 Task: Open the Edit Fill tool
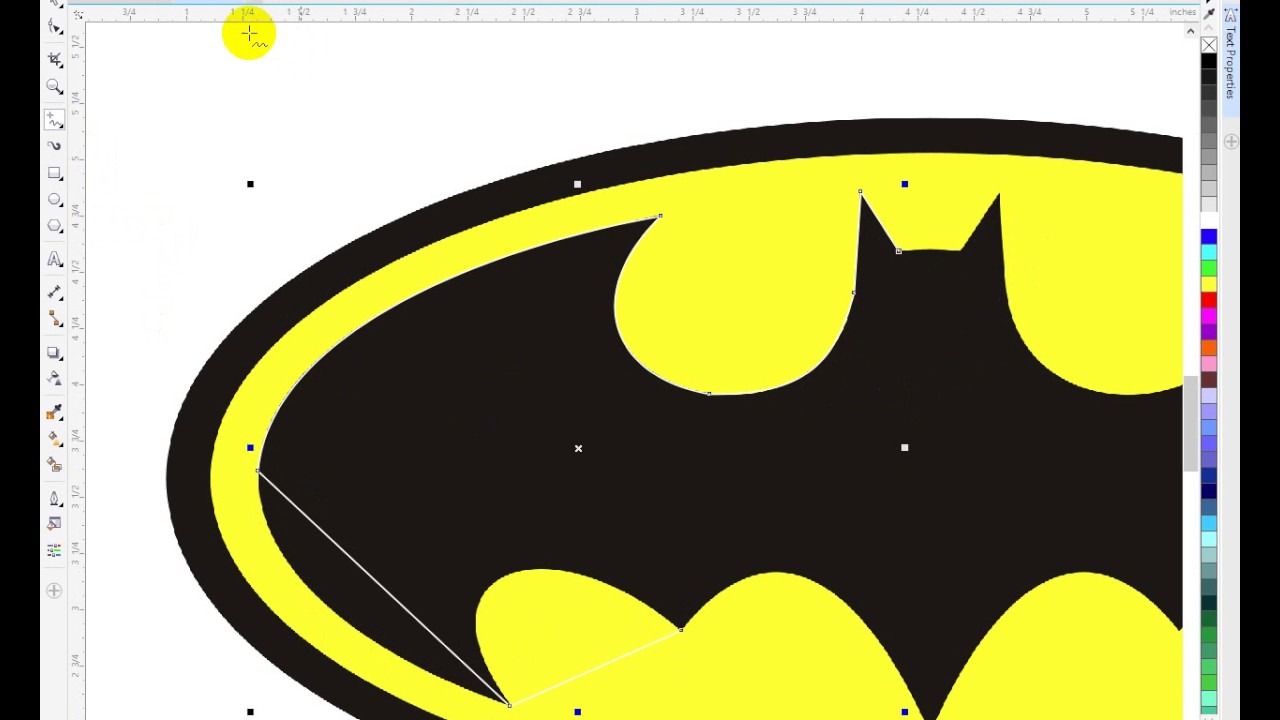coord(55,523)
